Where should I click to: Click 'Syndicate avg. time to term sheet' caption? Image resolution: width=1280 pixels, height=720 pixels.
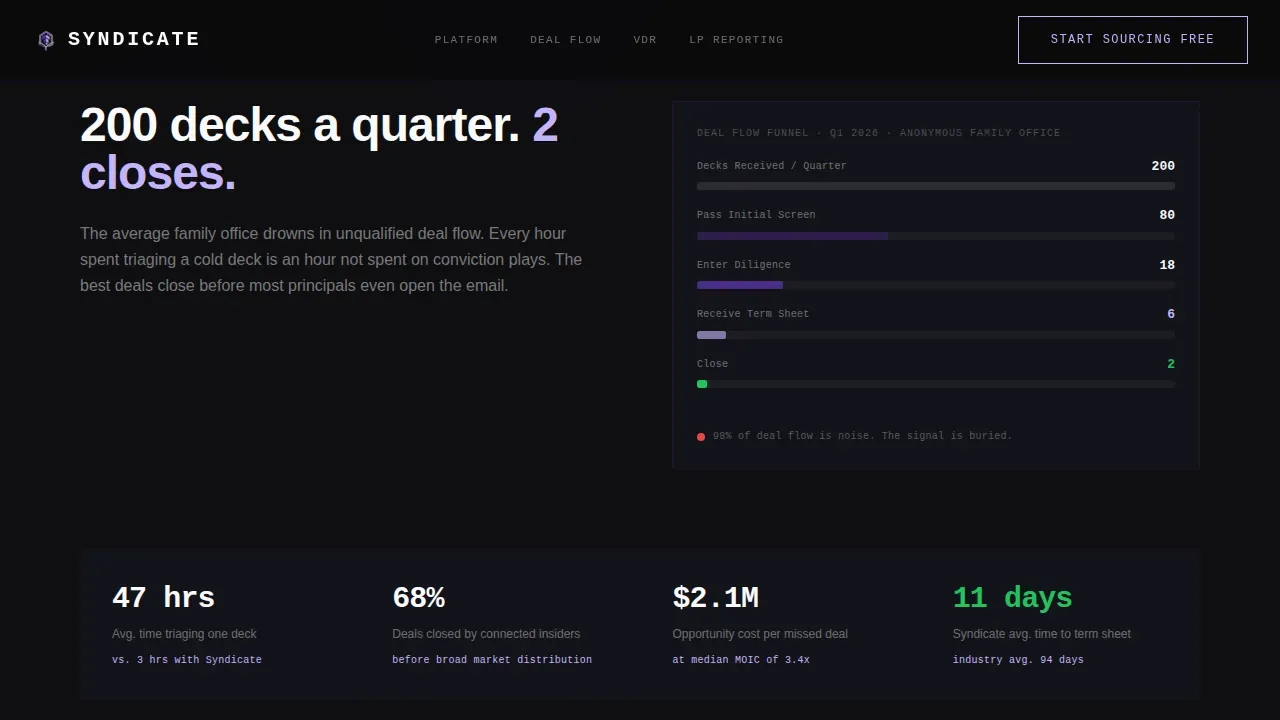1042,634
